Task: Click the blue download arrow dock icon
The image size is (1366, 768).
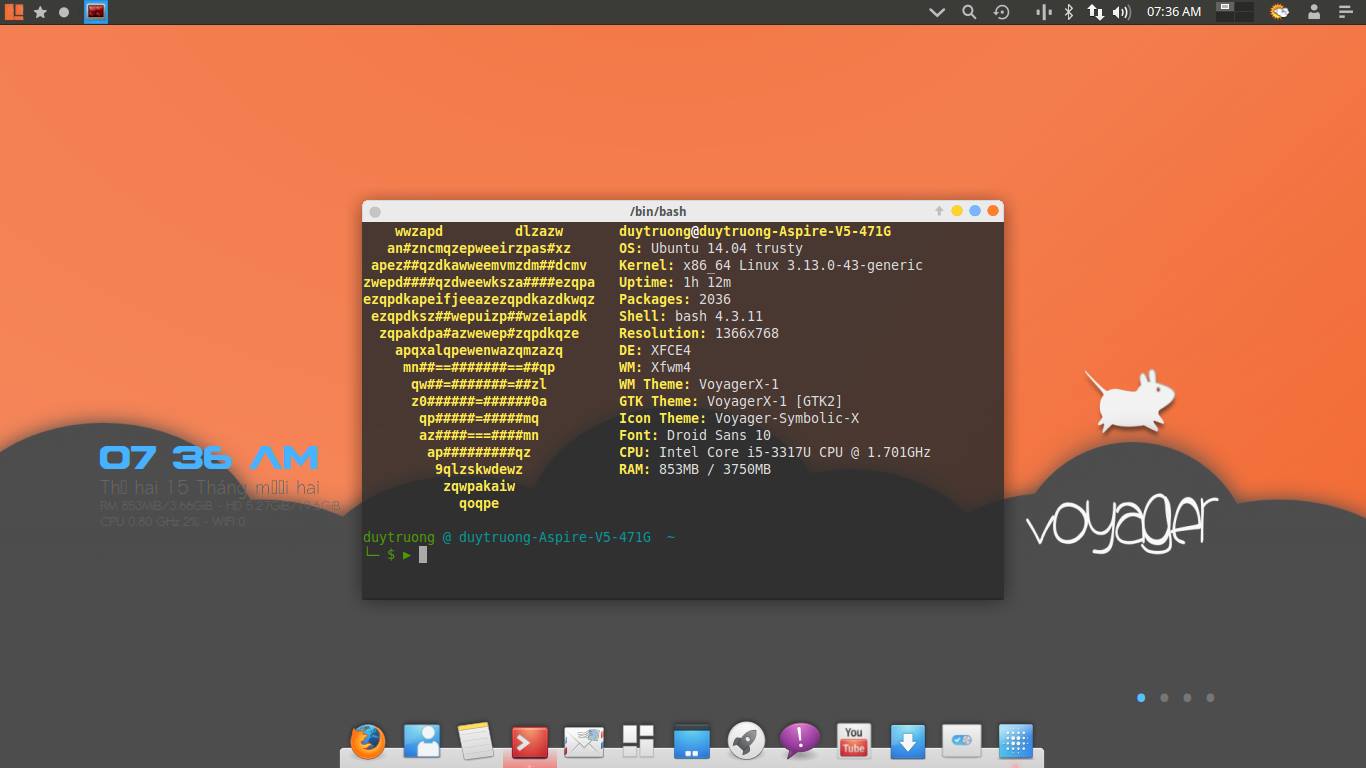Action: tap(908, 742)
